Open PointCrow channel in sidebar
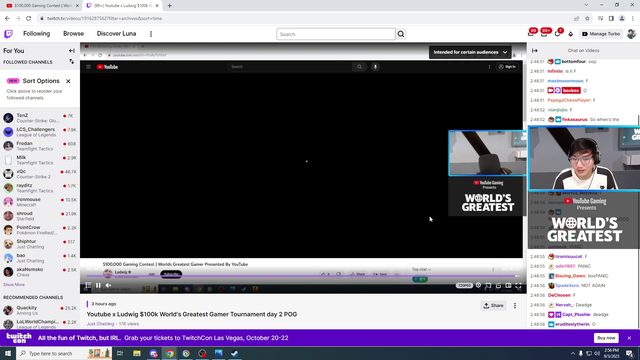 [x=40, y=230]
